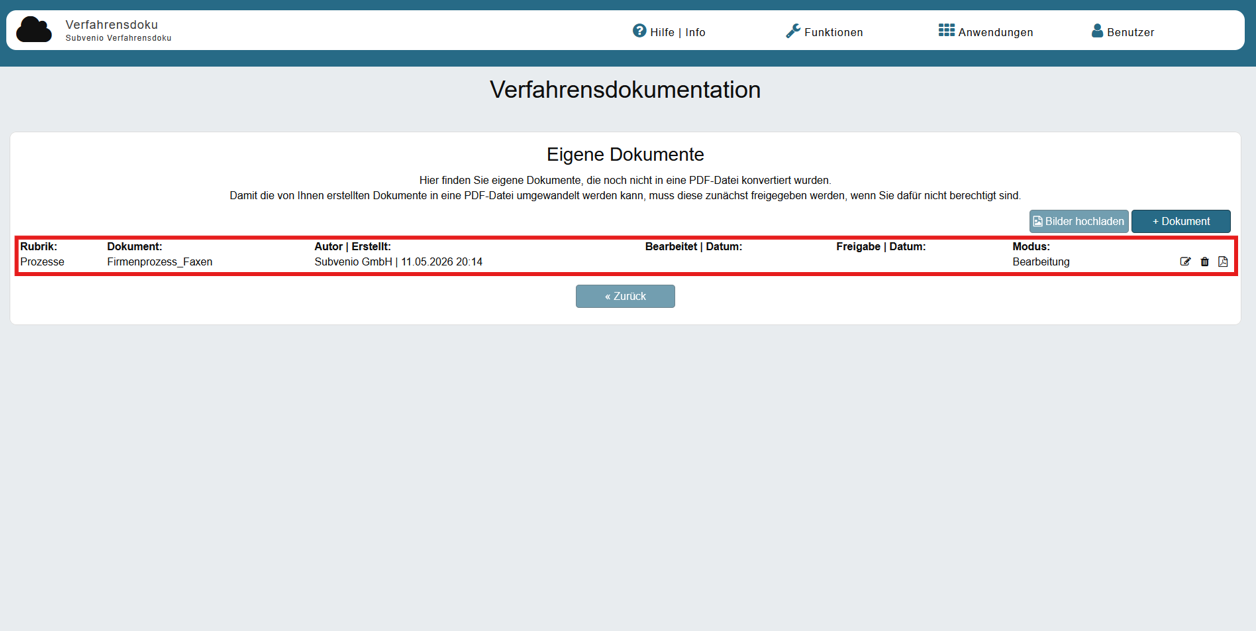1256x631 pixels.
Task: Click the Bilder hochladen button
Action: point(1079,221)
